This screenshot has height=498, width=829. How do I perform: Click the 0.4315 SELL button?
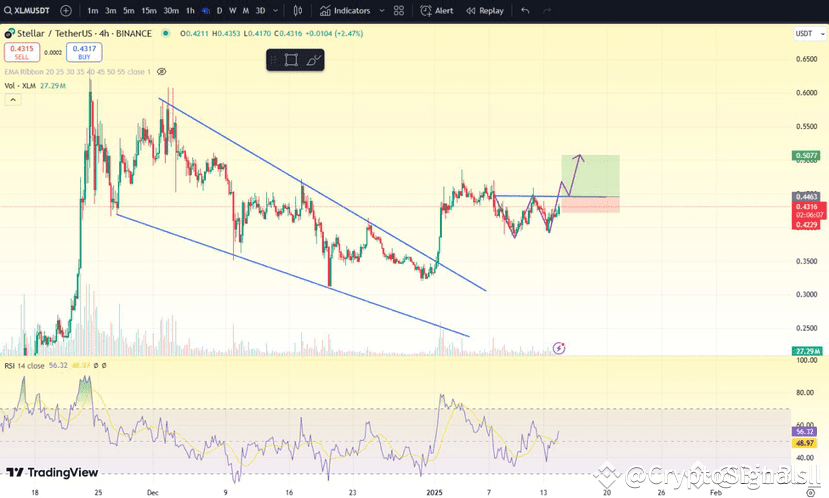point(22,52)
